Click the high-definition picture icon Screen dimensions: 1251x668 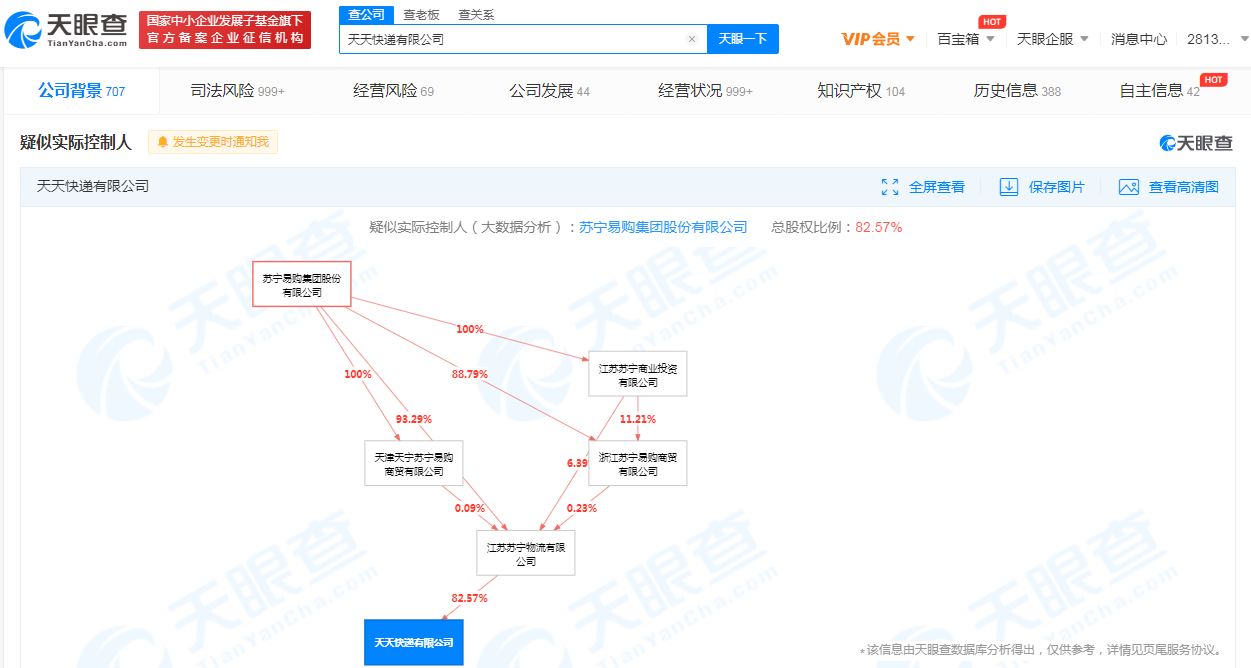[x=1129, y=187]
